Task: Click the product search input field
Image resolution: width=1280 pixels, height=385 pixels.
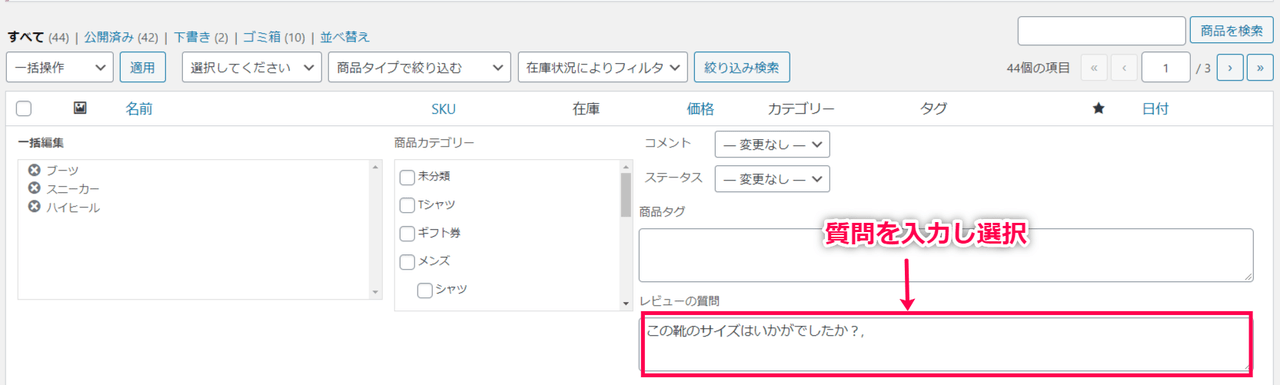Action: pyautogui.click(x=1101, y=30)
